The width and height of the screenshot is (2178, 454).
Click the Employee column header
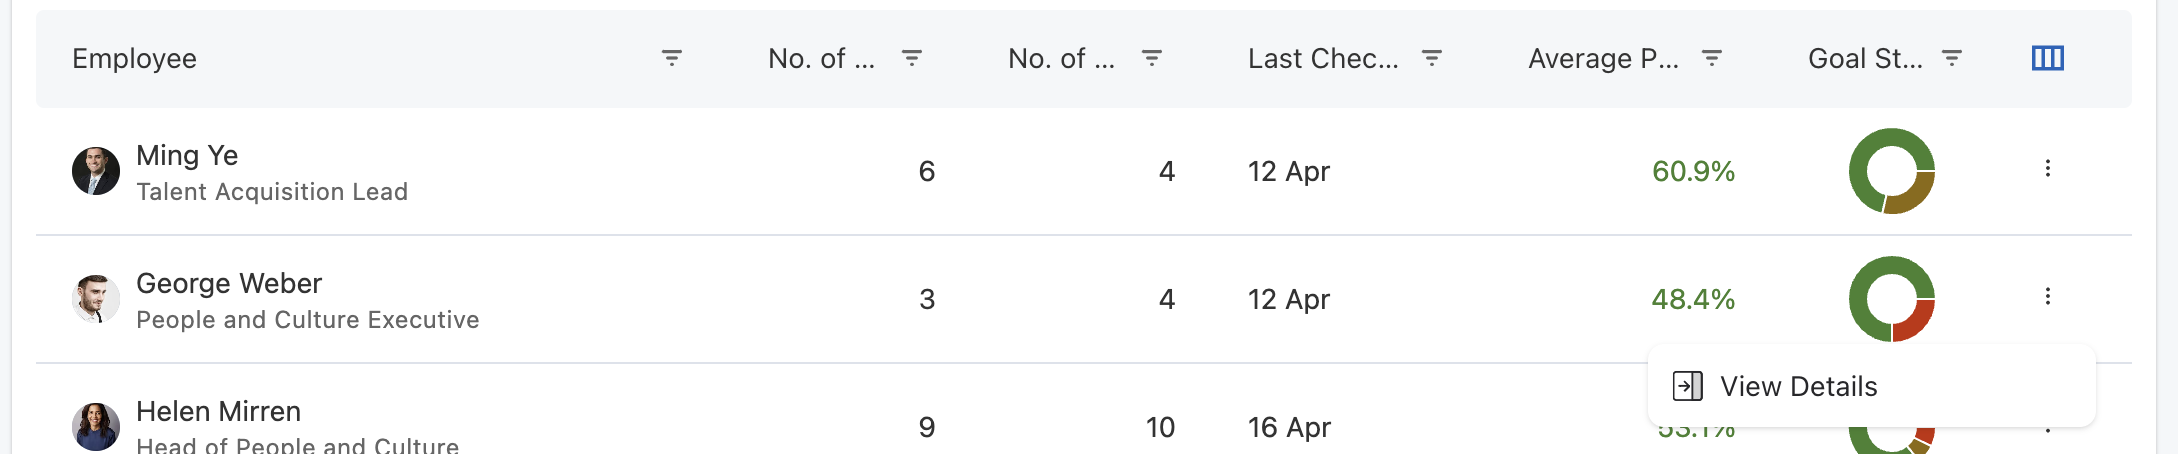point(135,59)
